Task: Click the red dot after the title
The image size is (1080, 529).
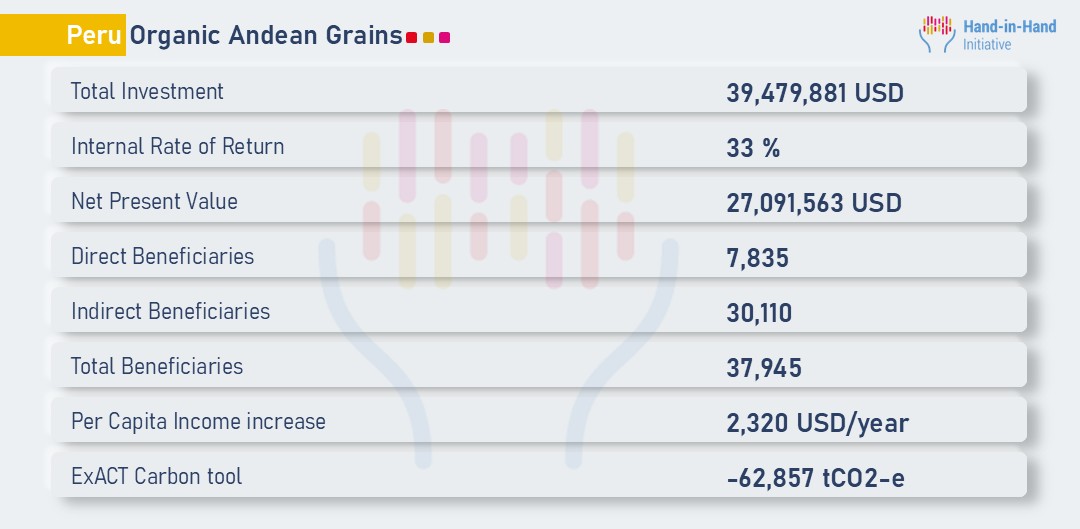Action: (412, 38)
